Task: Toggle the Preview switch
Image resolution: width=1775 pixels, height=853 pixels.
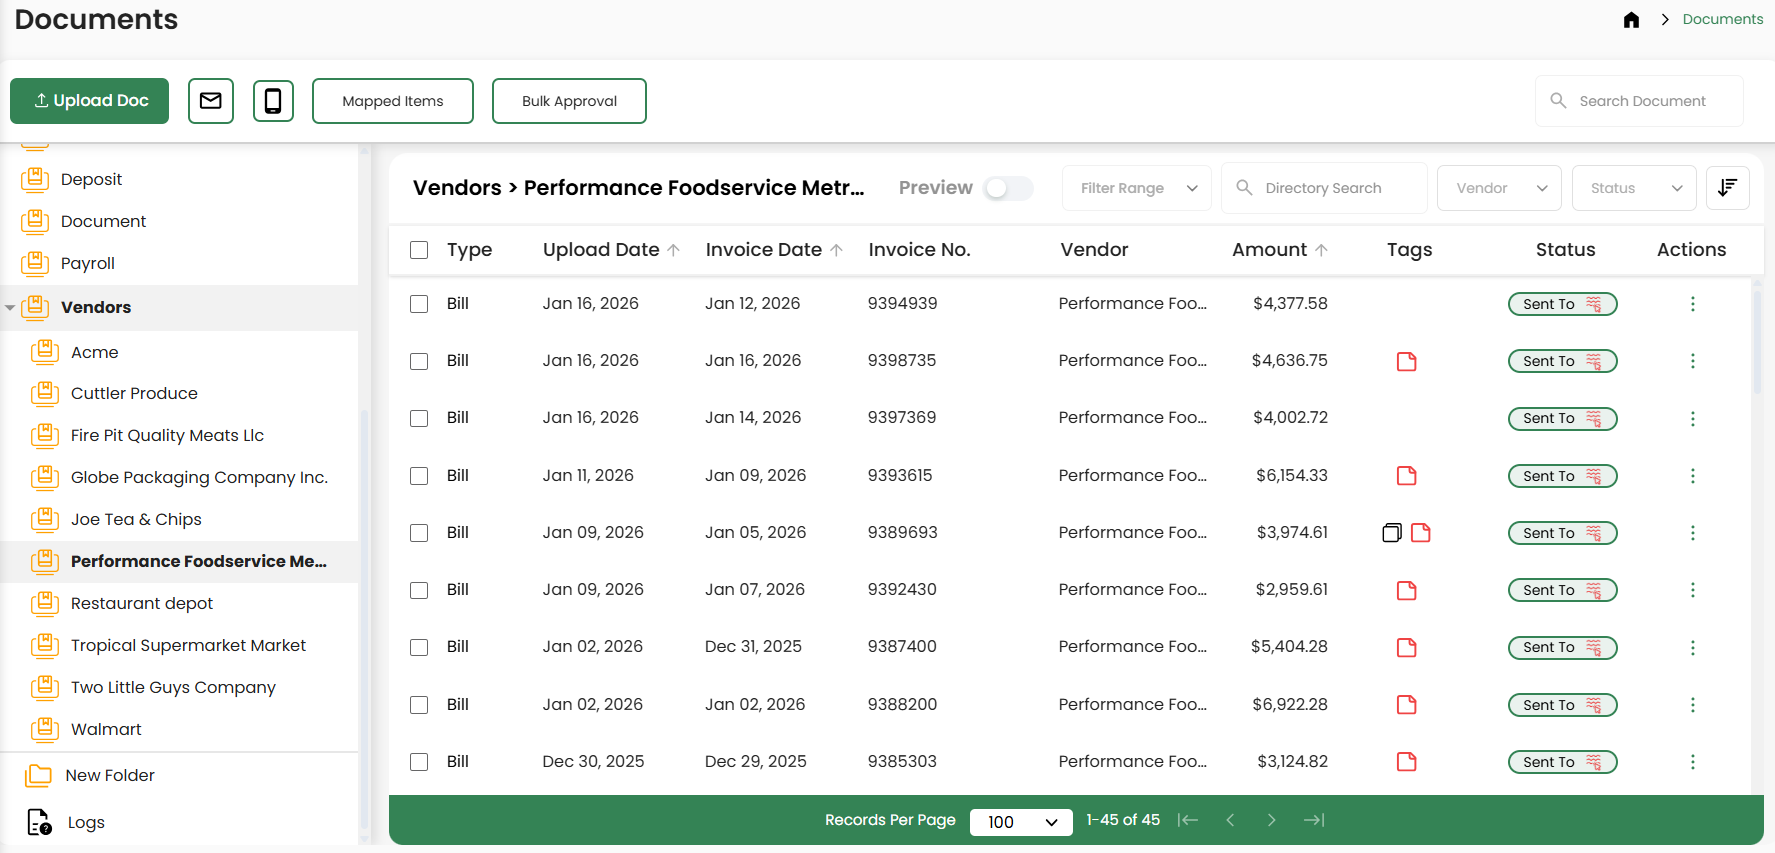Action: click(x=1007, y=188)
